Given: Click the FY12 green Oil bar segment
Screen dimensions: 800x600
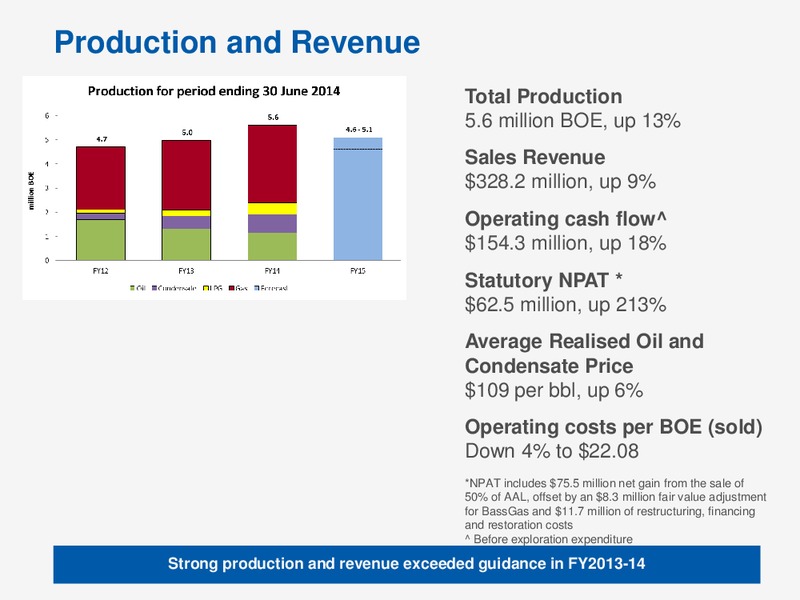Looking at the screenshot, I should pyautogui.click(x=101, y=240).
